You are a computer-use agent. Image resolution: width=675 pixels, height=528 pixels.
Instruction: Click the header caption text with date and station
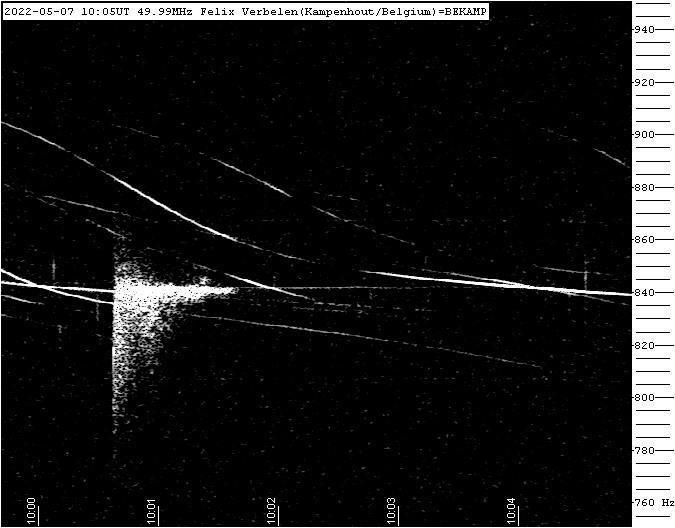(x=245, y=12)
